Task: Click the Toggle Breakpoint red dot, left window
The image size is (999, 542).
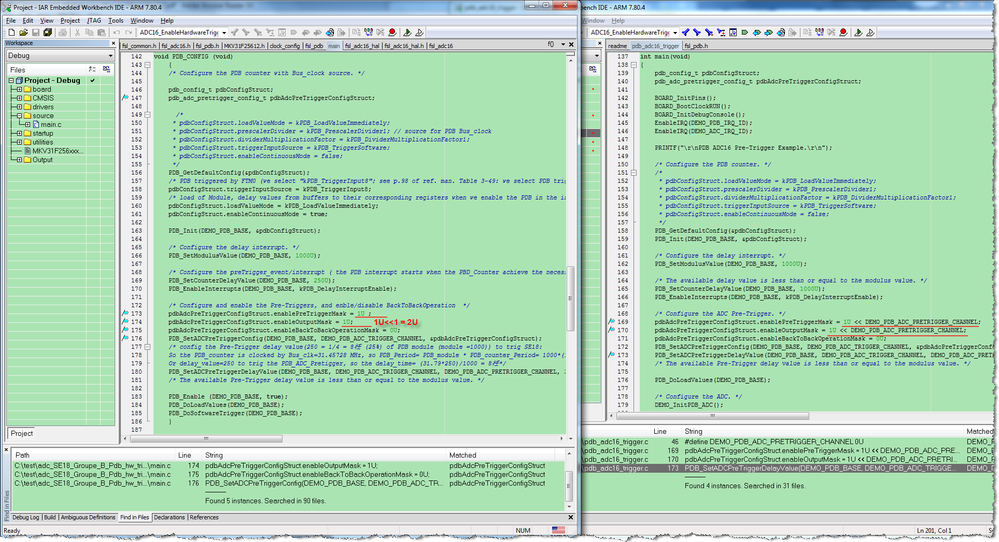Action: click(x=392, y=32)
